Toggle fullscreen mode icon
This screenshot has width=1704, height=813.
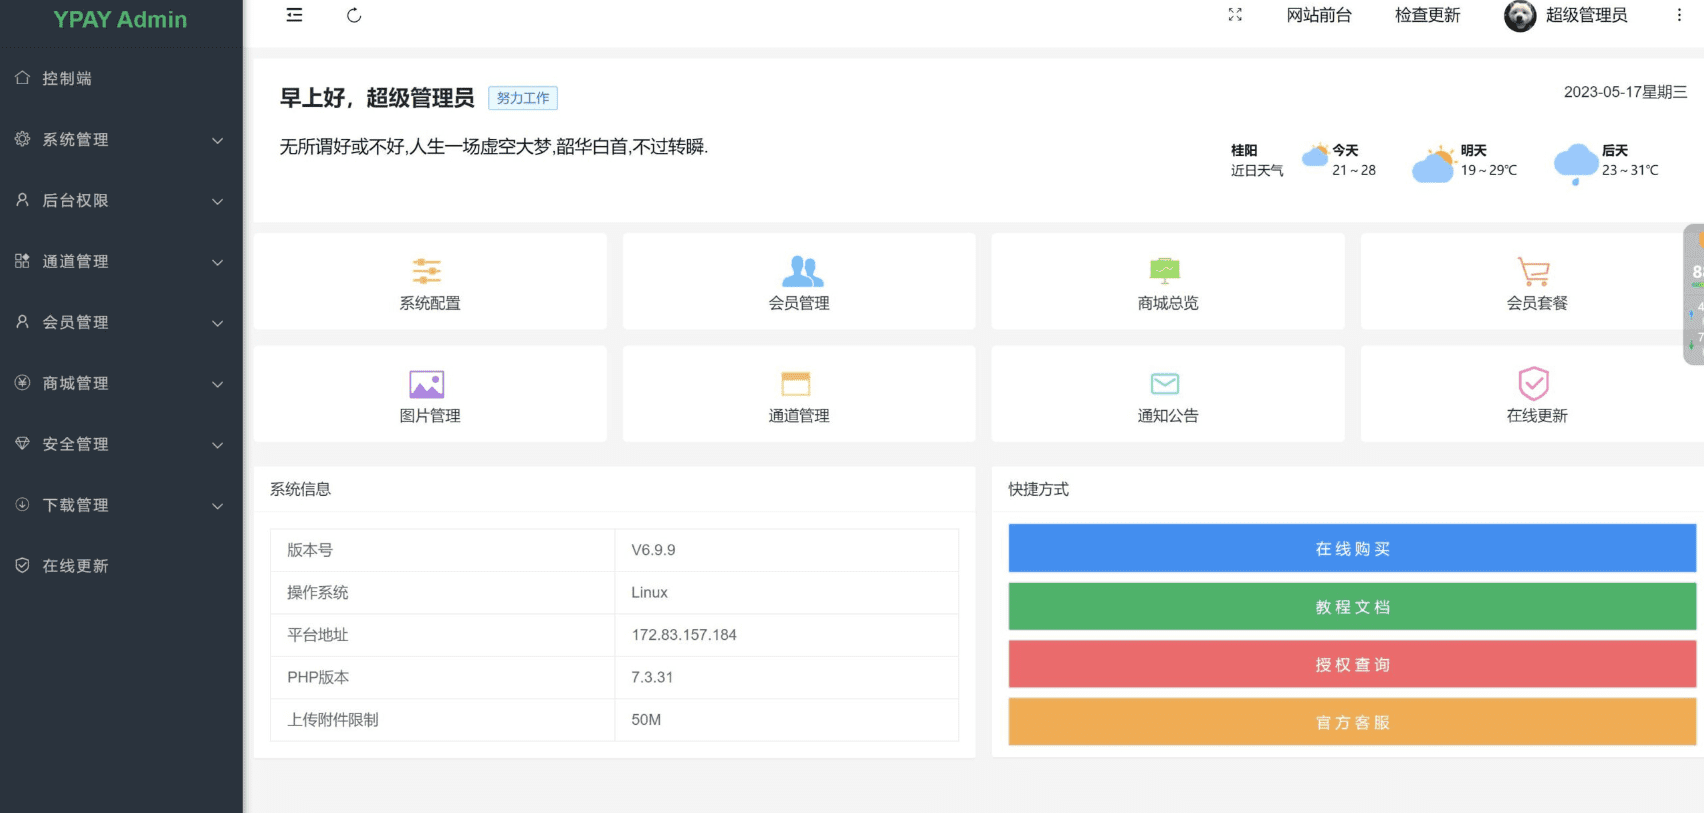pos(1235,15)
